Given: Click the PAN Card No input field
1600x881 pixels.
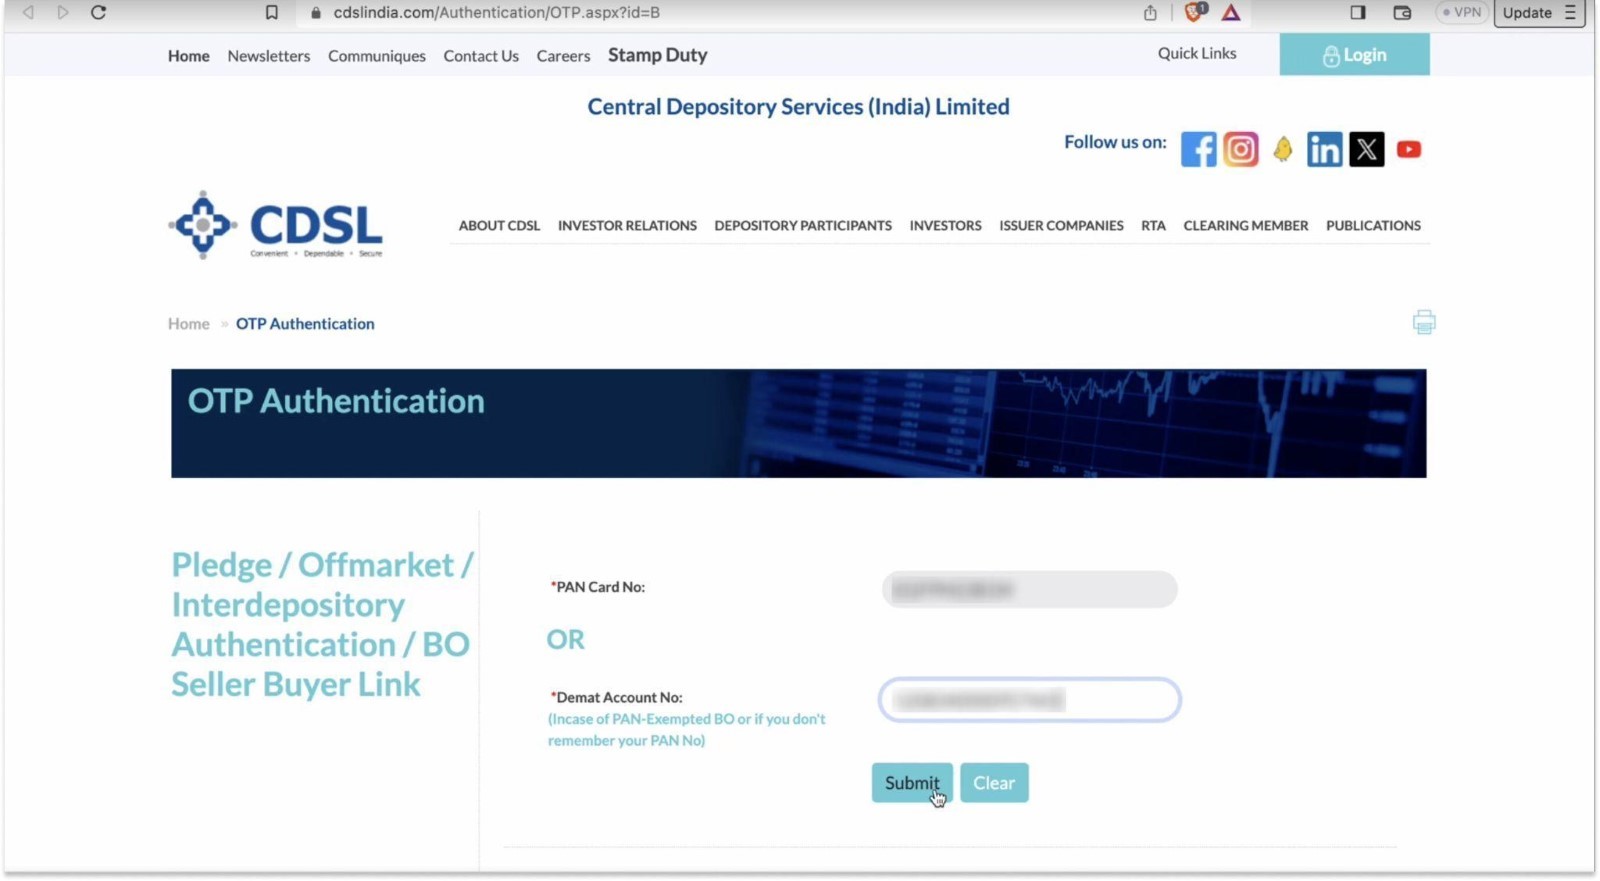Looking at the screenshot, I should coord(1029,589).
